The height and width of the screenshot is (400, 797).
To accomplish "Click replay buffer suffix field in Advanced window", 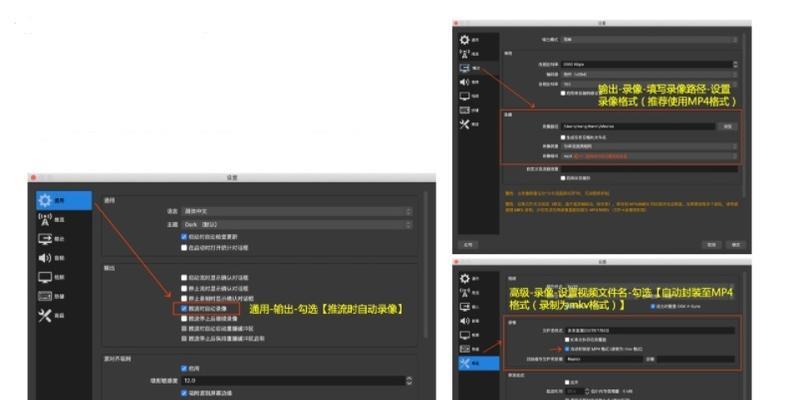I will pos(696,359).
